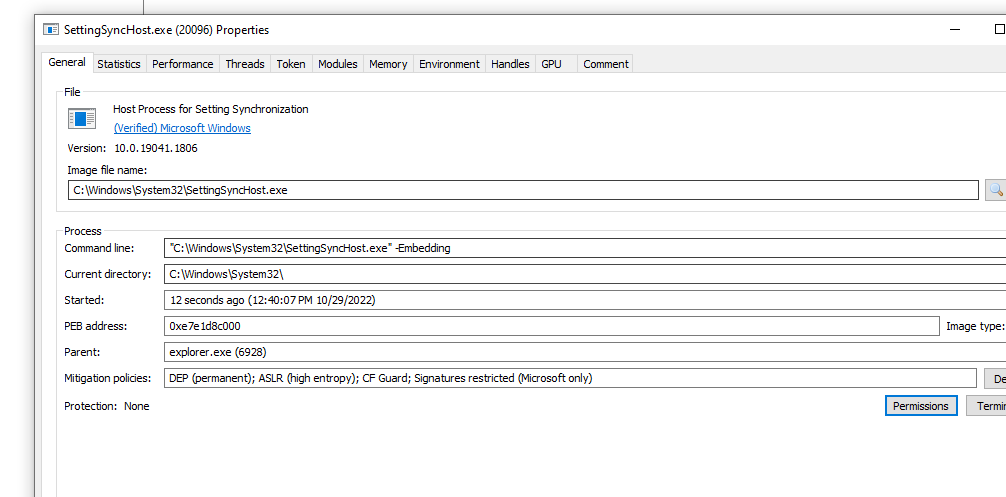Open the (Verified) Microsoft Windows link
Image resolution: width=1006 pixels, height=497 pixels.
click(x=182, y=128)
